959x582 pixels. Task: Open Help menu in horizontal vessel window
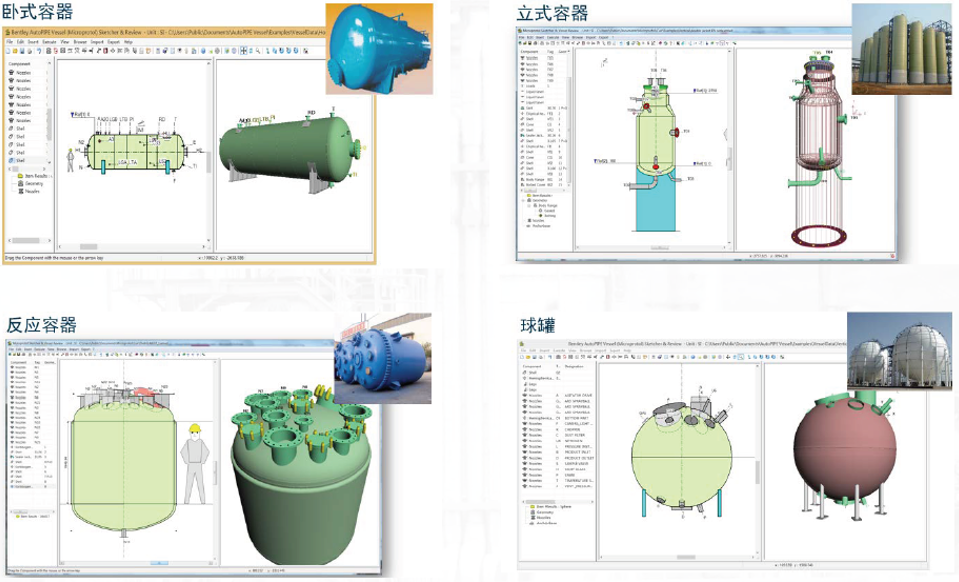[x=127, y=42]
